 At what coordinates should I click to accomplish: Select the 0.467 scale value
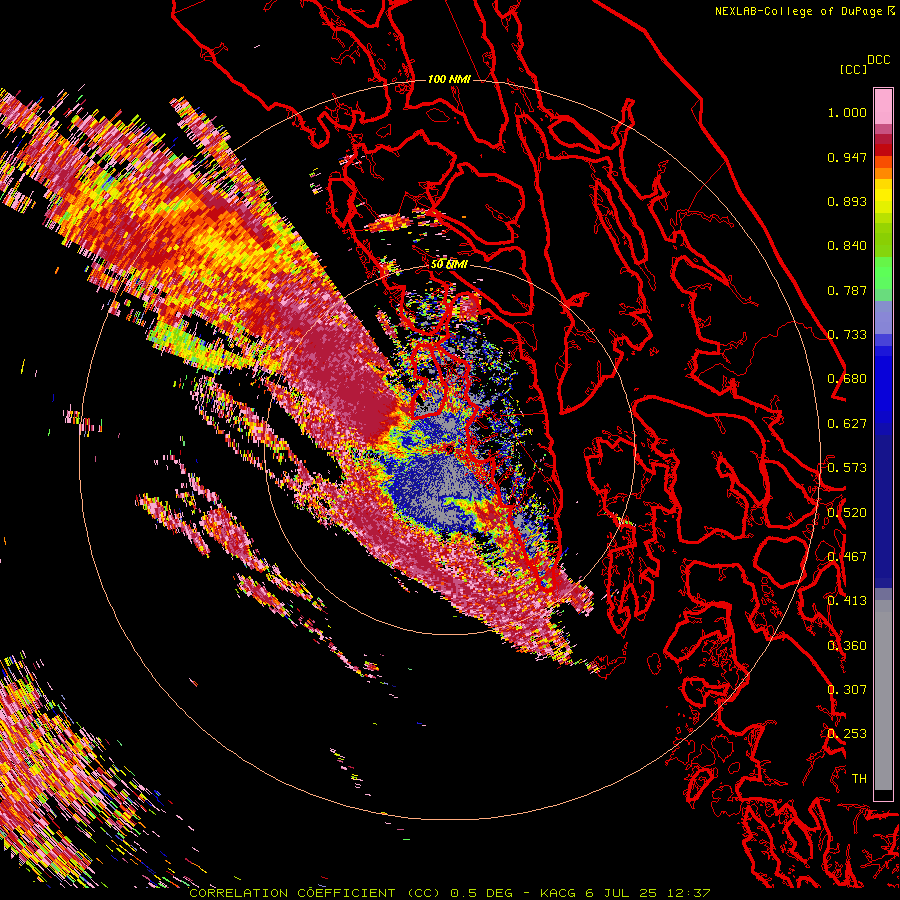(847, 557)
